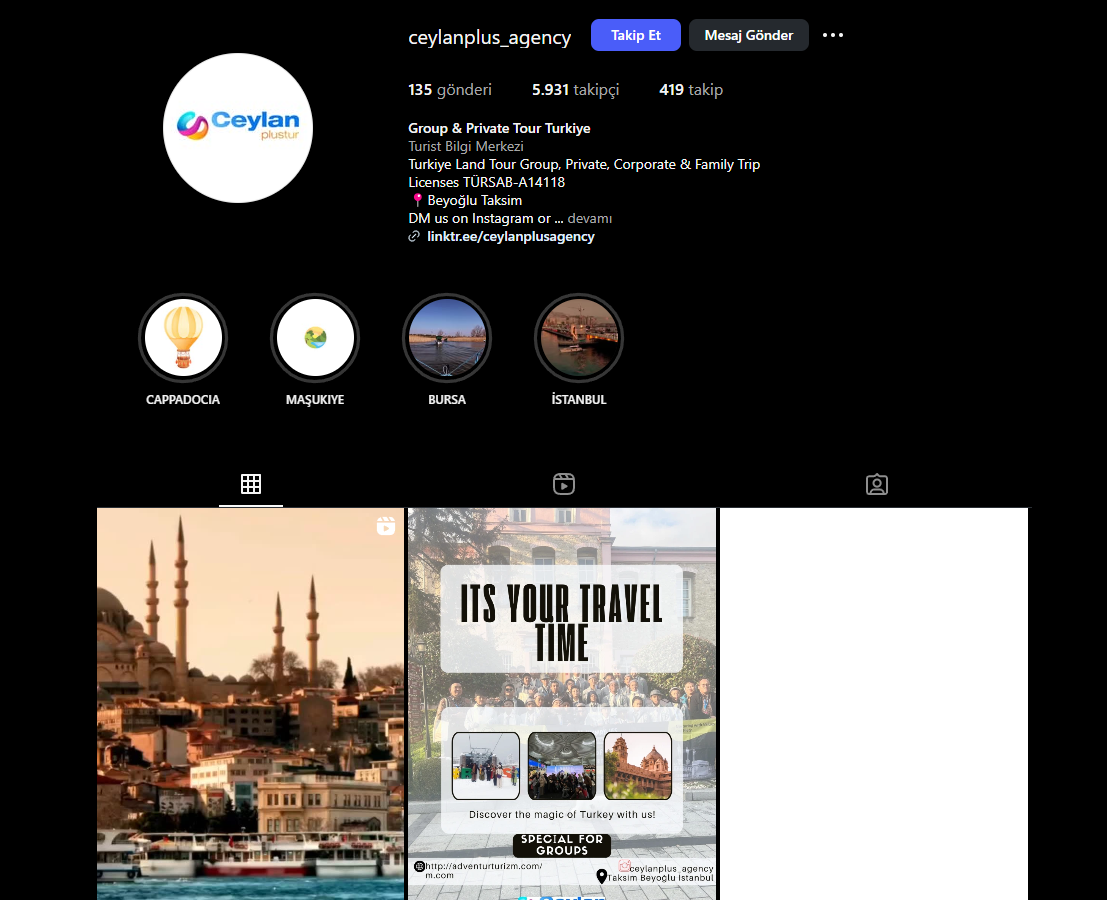Open the linktr.ee/ceylanplusagency link
This screenshot has width=1107, height=900.
tap(510, 237)
